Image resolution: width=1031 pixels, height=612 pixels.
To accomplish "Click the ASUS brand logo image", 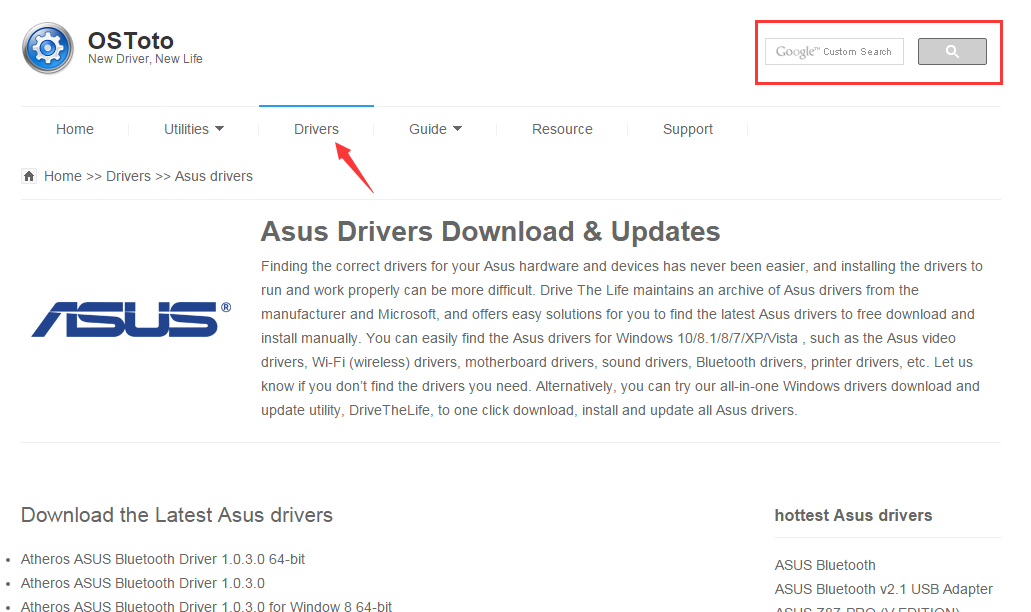I will [132, 319].
